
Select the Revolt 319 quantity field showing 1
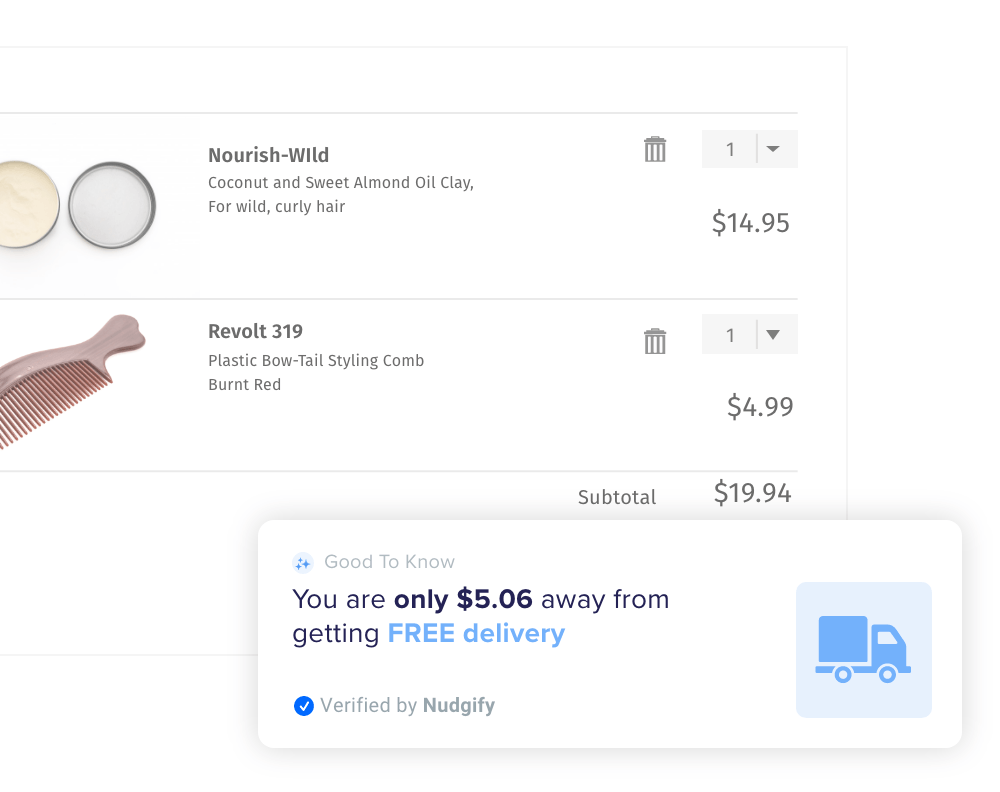[x=730, y=334]
